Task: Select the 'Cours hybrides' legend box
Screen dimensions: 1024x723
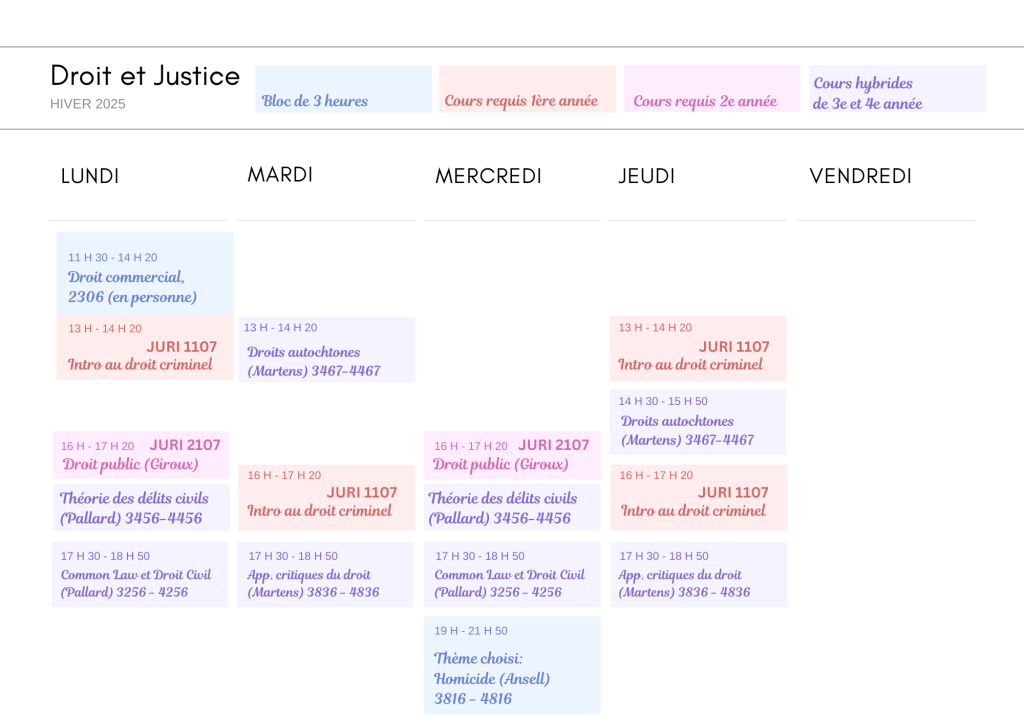Action: tap(897, 89)
